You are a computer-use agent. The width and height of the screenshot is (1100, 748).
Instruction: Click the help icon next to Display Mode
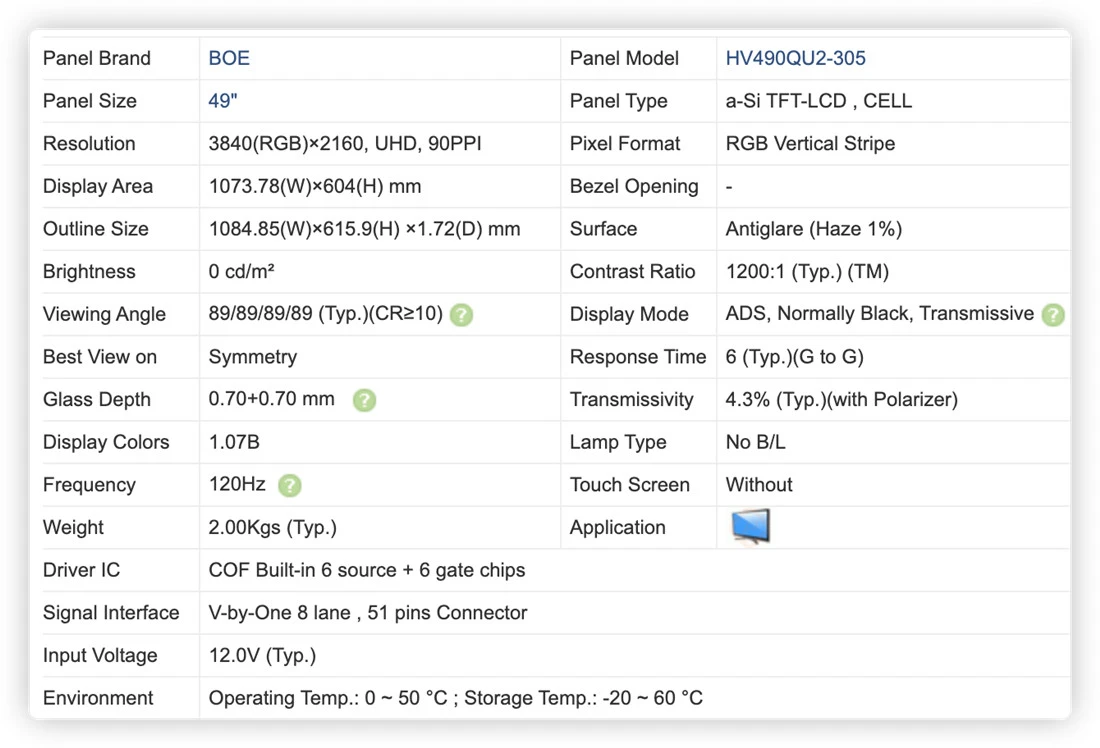tap(1053, 315)
